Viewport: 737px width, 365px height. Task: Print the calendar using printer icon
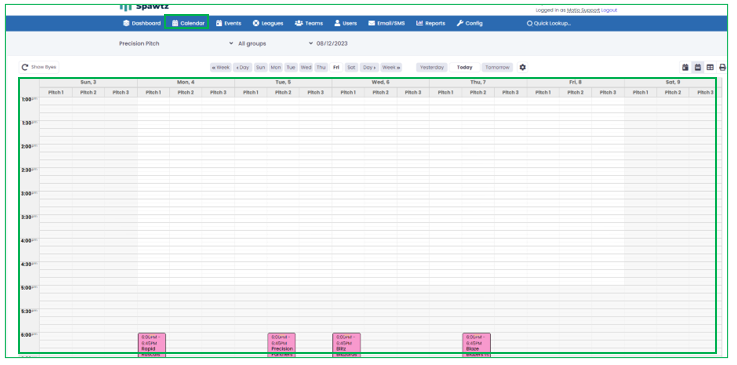[722, 68]
